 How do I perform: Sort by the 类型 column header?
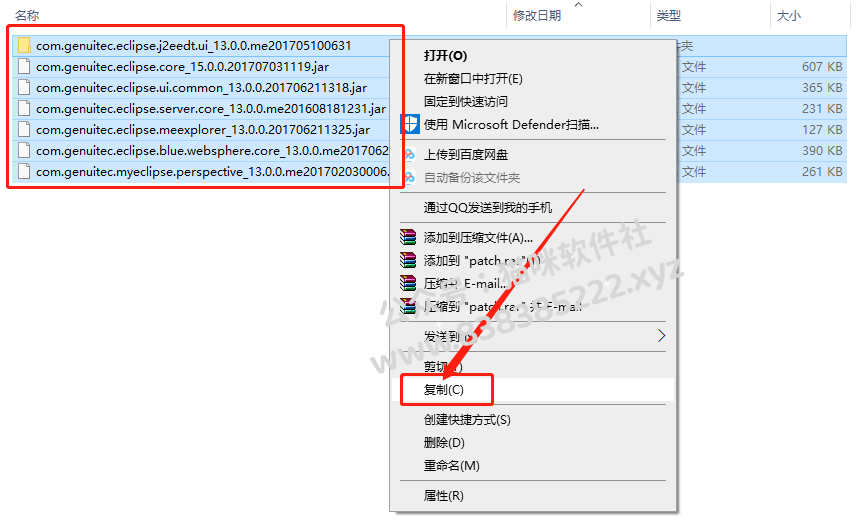tap(669, 15)
